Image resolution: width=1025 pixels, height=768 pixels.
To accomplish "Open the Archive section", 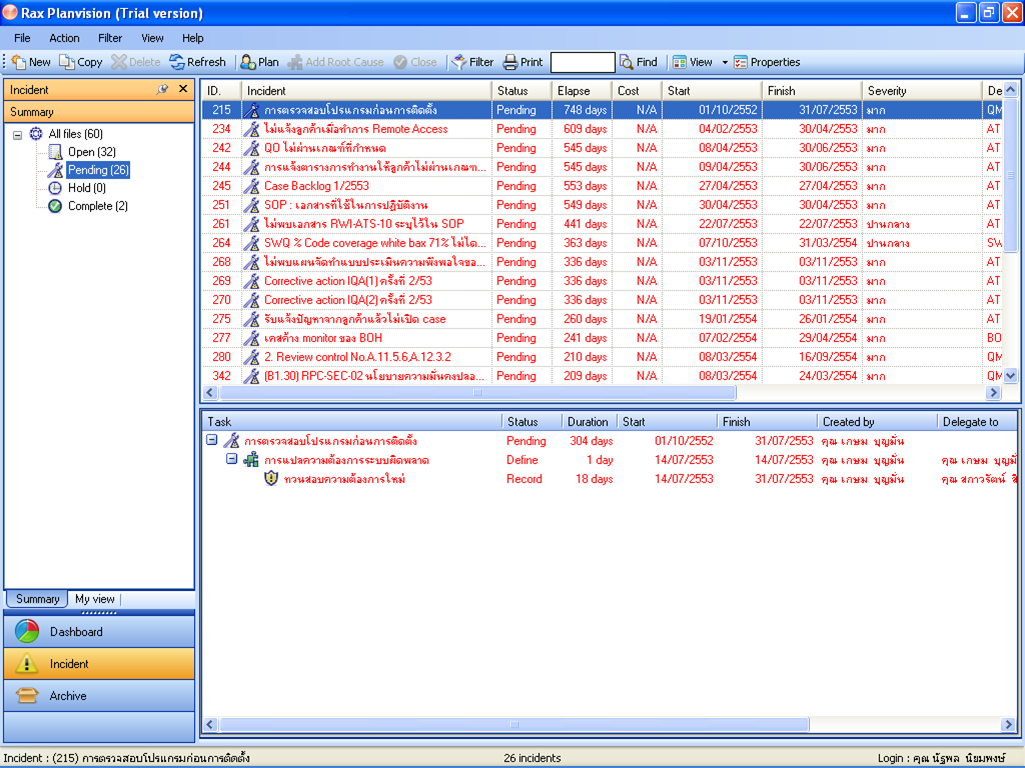I will point(99,695).
